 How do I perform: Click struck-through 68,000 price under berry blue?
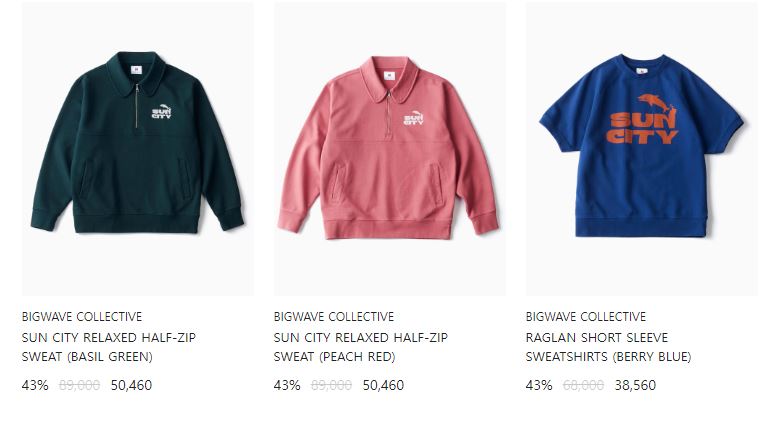(x=583, y=386)
